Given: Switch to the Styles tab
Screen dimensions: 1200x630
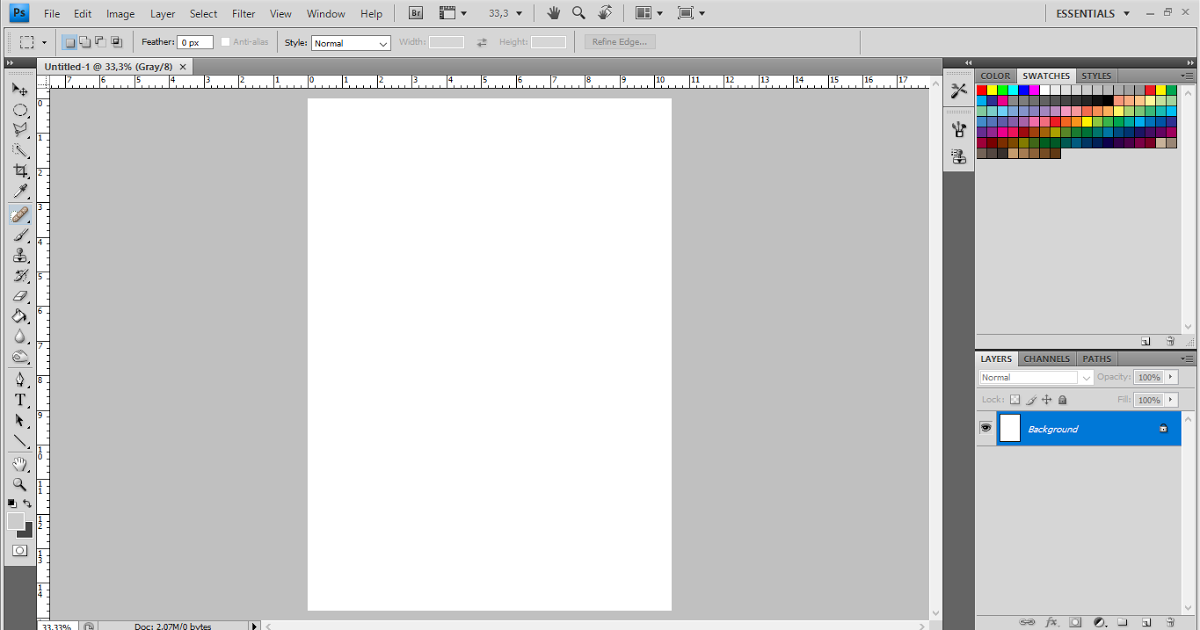Looking at the screenshot, I should tap(1096, 75).
